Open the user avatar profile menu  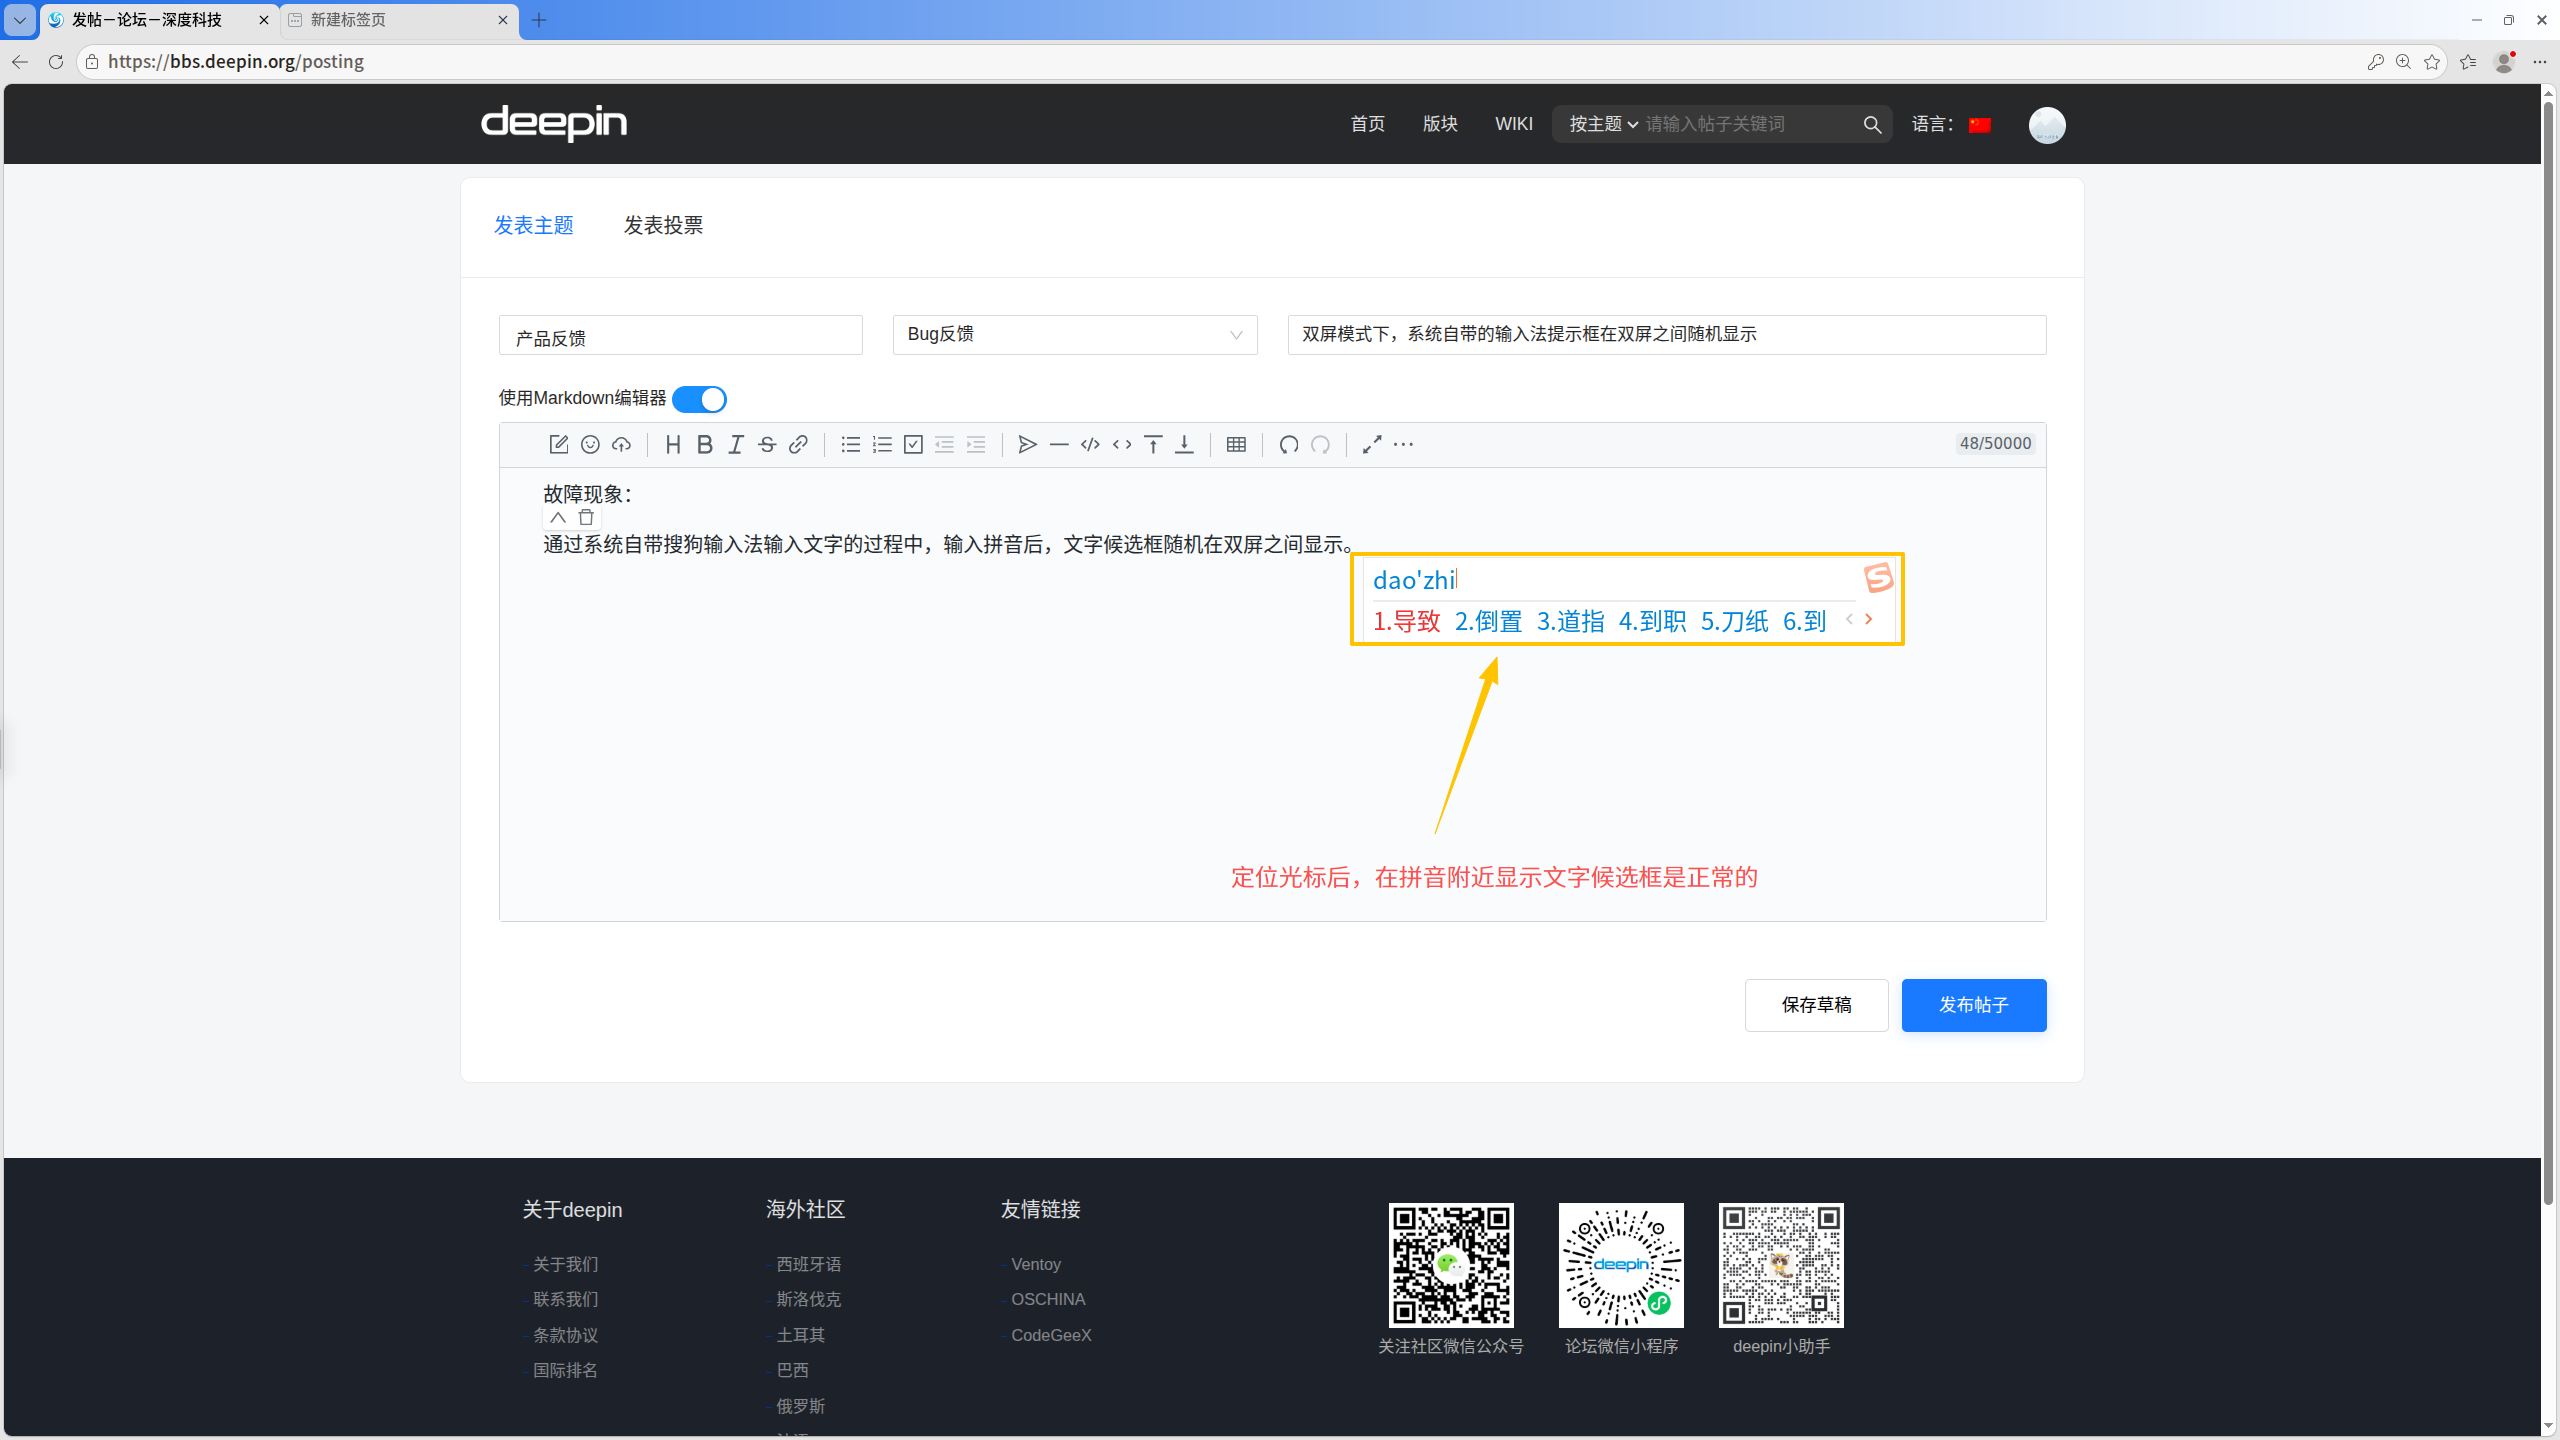[2046, 125]
